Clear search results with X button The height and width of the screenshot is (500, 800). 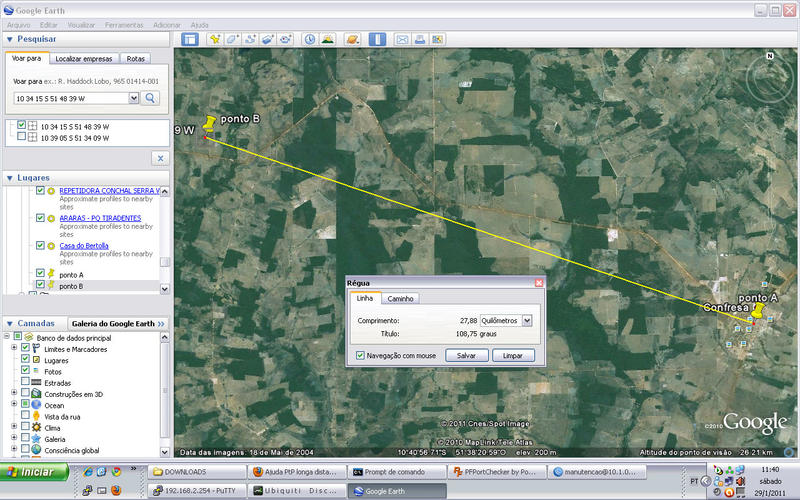pos(160,158)
